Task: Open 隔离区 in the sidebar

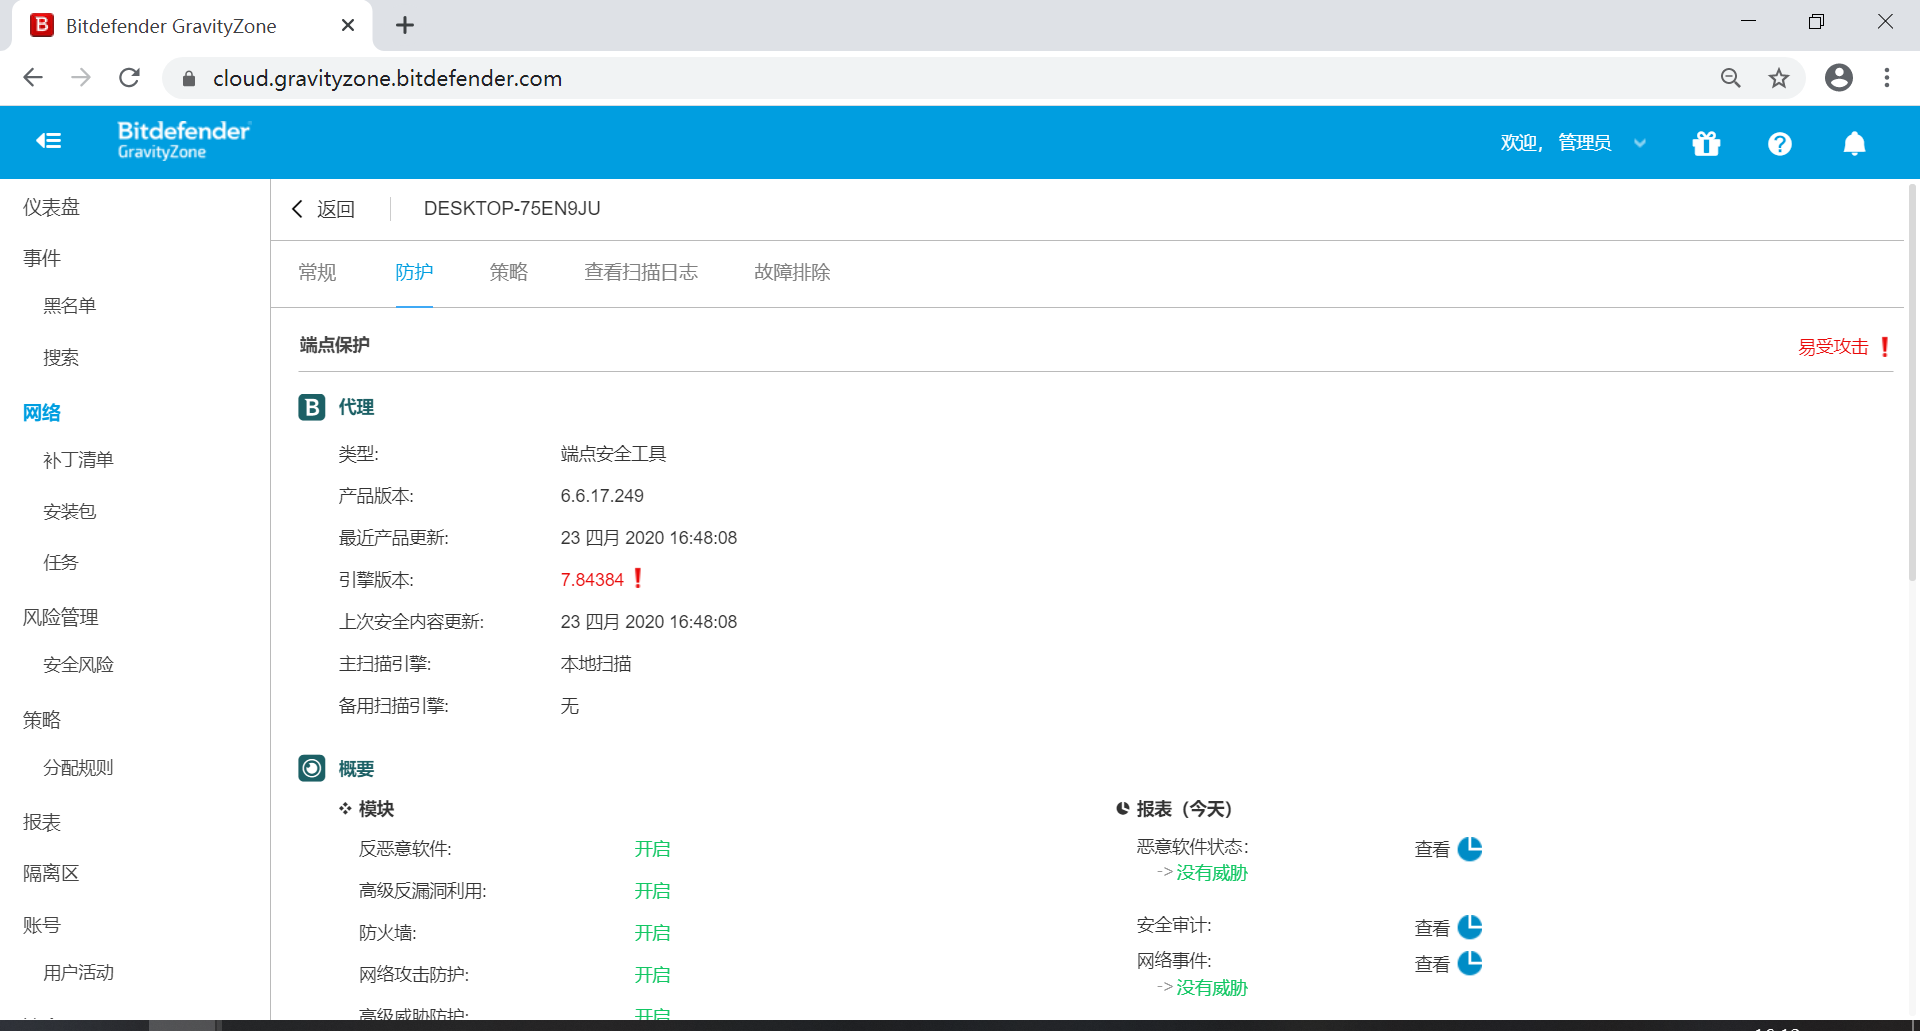Action: [51, 873]
